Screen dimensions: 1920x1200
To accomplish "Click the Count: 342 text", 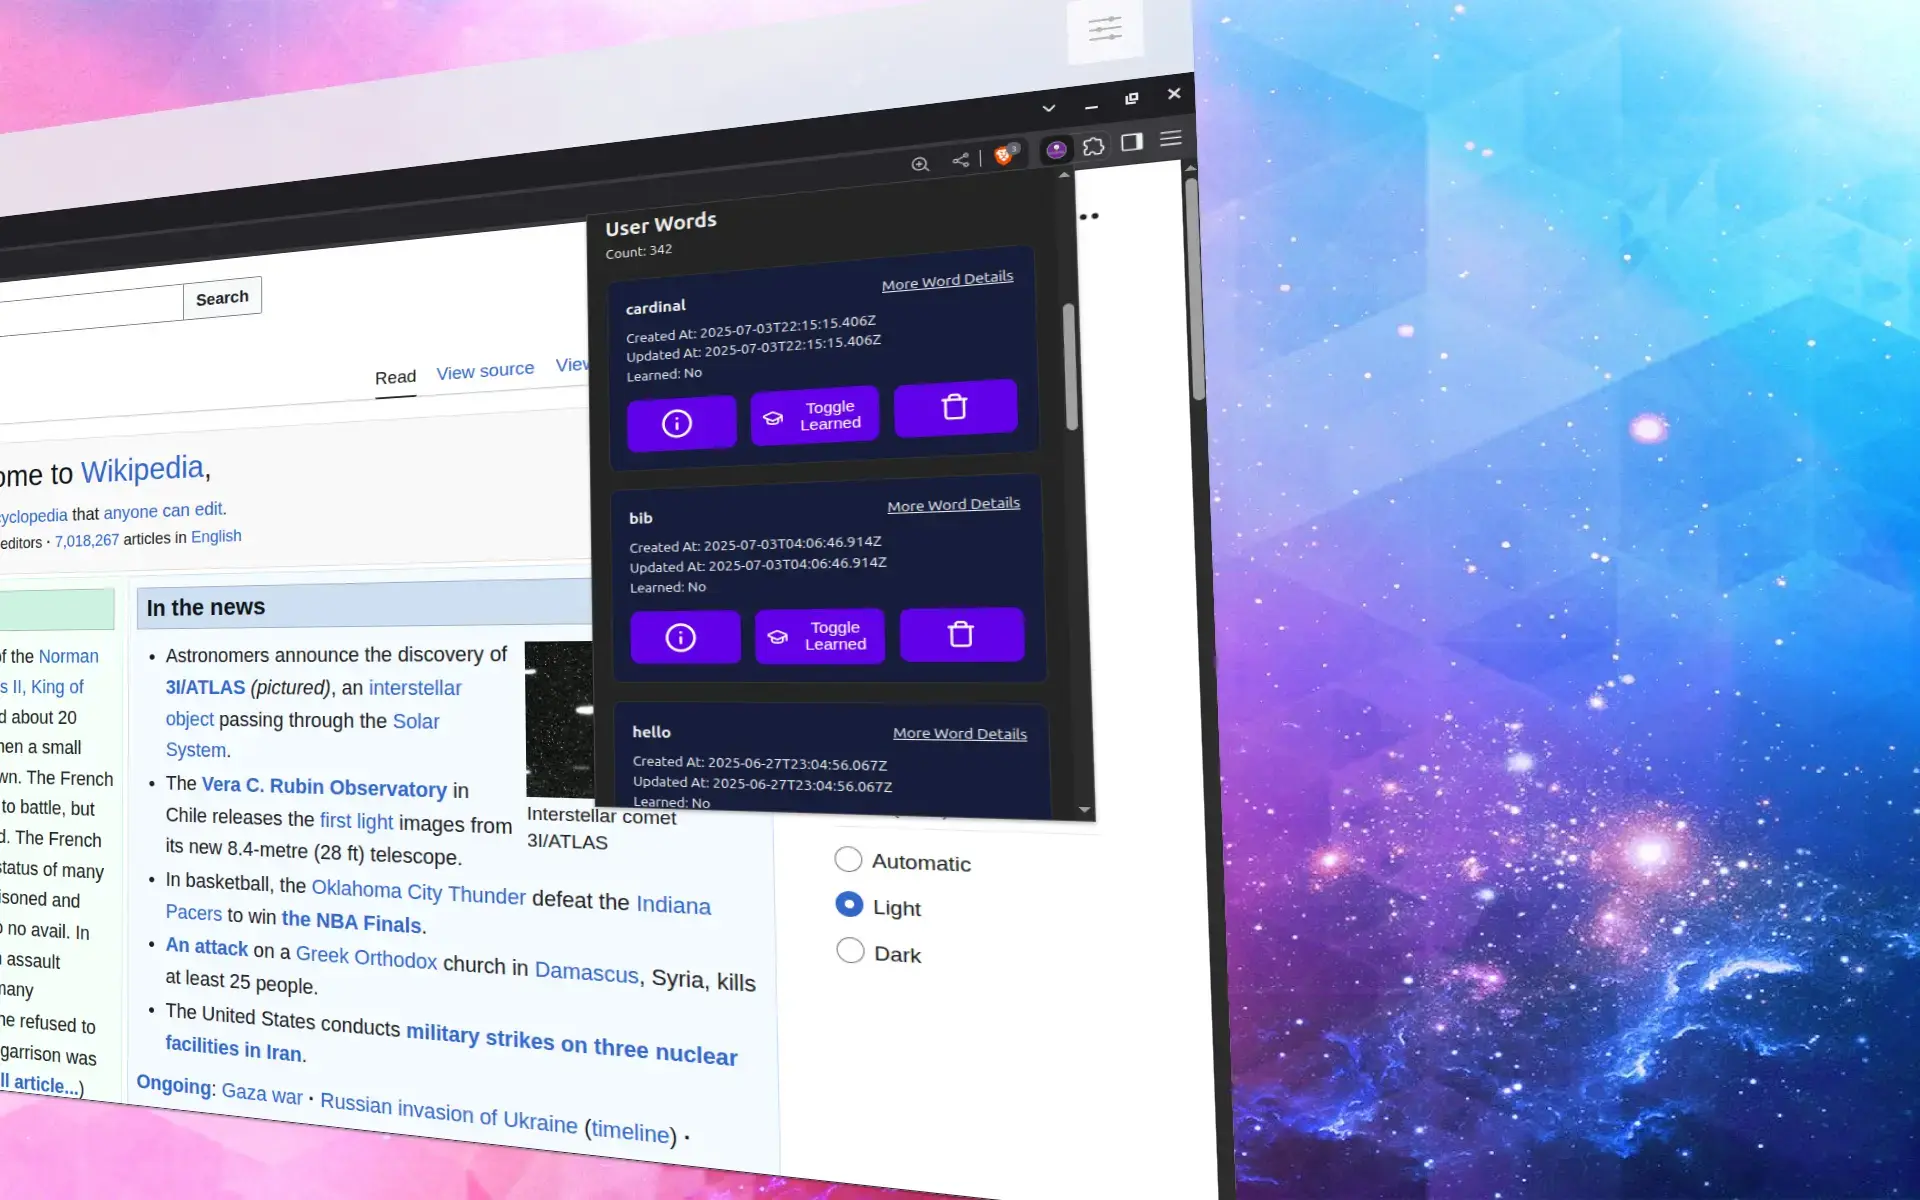I will tap(638, 251).
